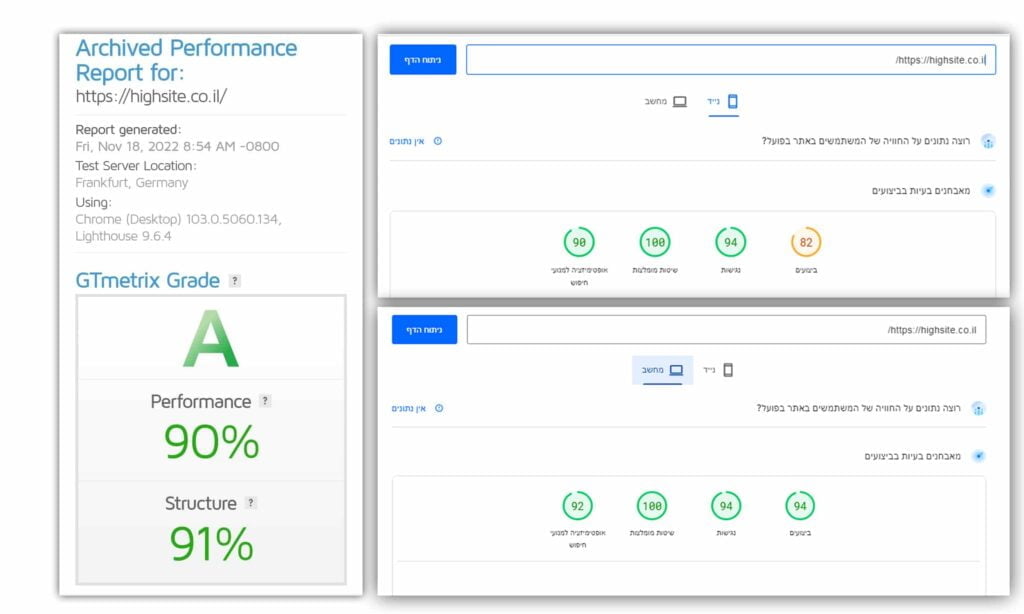The width and height of the screenshot is (1024, 614).
Task: Click the 100 best-practices gauge in the upper panel
Action: (x=655, y=242)
